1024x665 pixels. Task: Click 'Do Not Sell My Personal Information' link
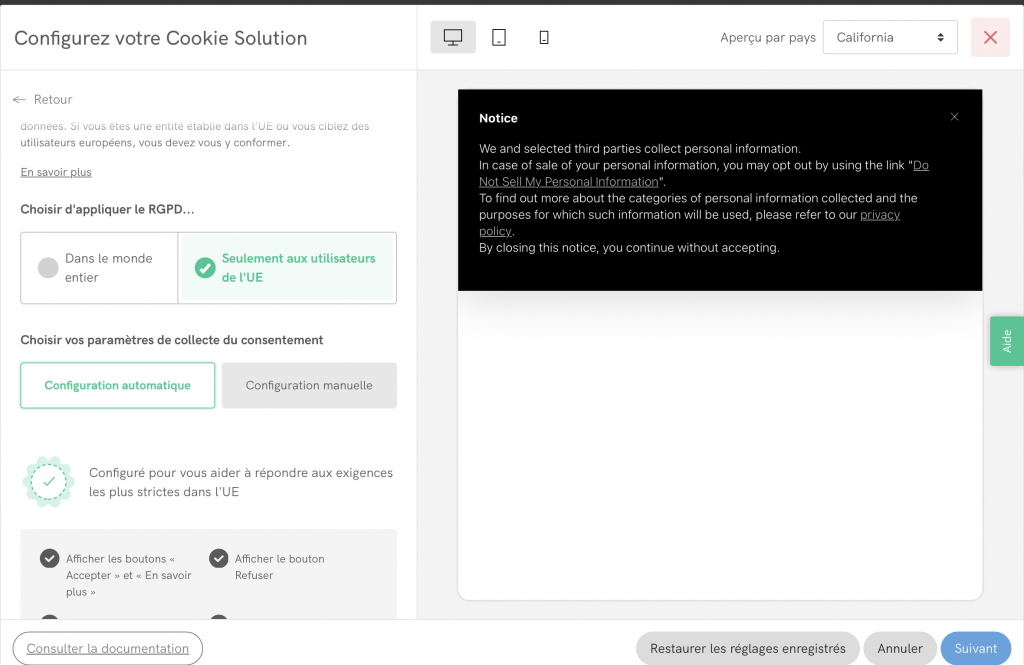pos(568,182)
